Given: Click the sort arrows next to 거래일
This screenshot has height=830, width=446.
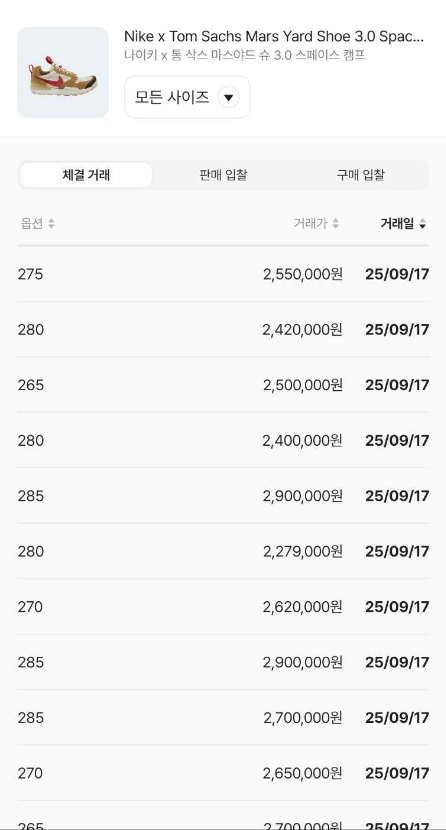Looking at the screenshot, I should tap(422, 224).
